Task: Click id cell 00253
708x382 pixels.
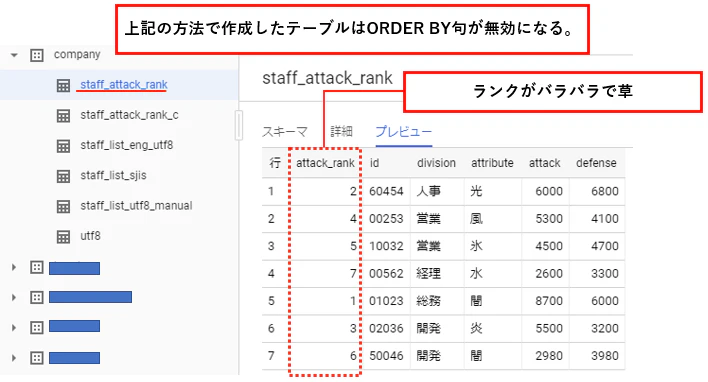Action: 386,219
